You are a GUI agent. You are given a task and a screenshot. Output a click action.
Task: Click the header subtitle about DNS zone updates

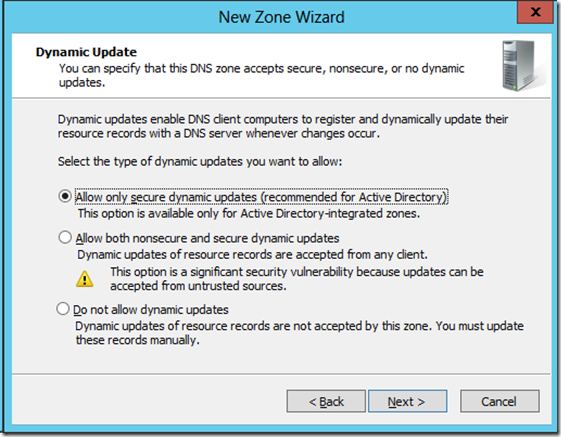tap(262, 75)
